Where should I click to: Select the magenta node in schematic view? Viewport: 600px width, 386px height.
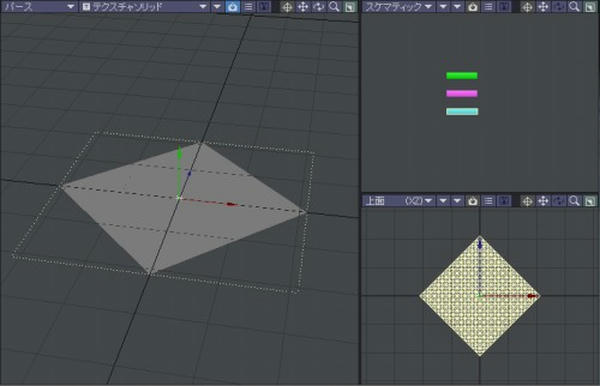(462, 93)
